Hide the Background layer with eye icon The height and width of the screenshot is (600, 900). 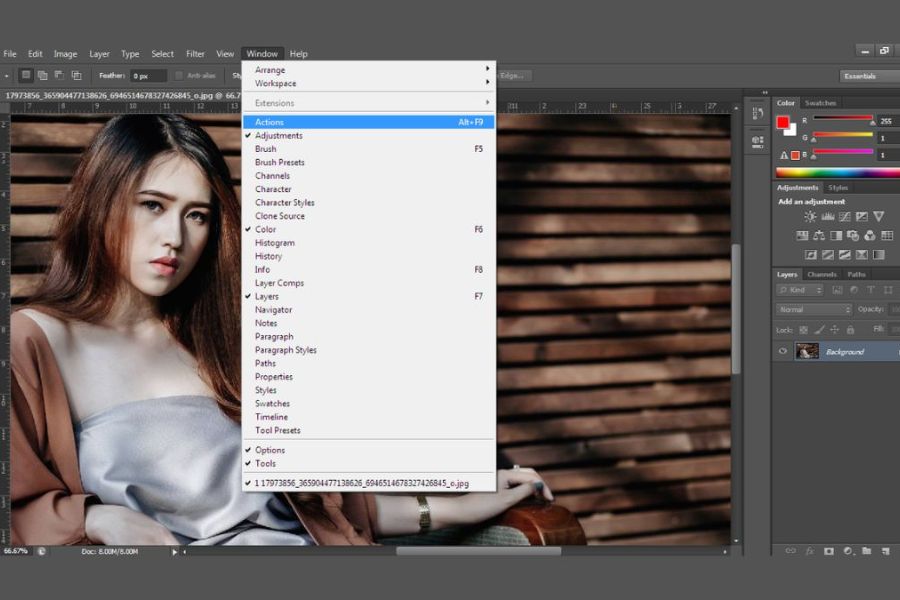click(783, 351)
